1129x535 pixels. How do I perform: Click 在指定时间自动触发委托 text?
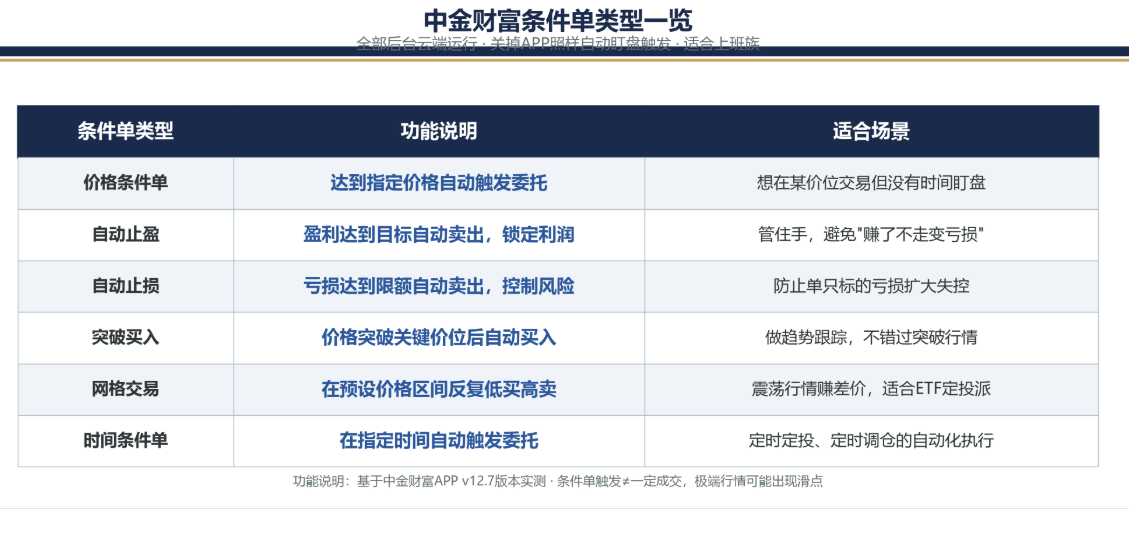(x=438, y=441)
